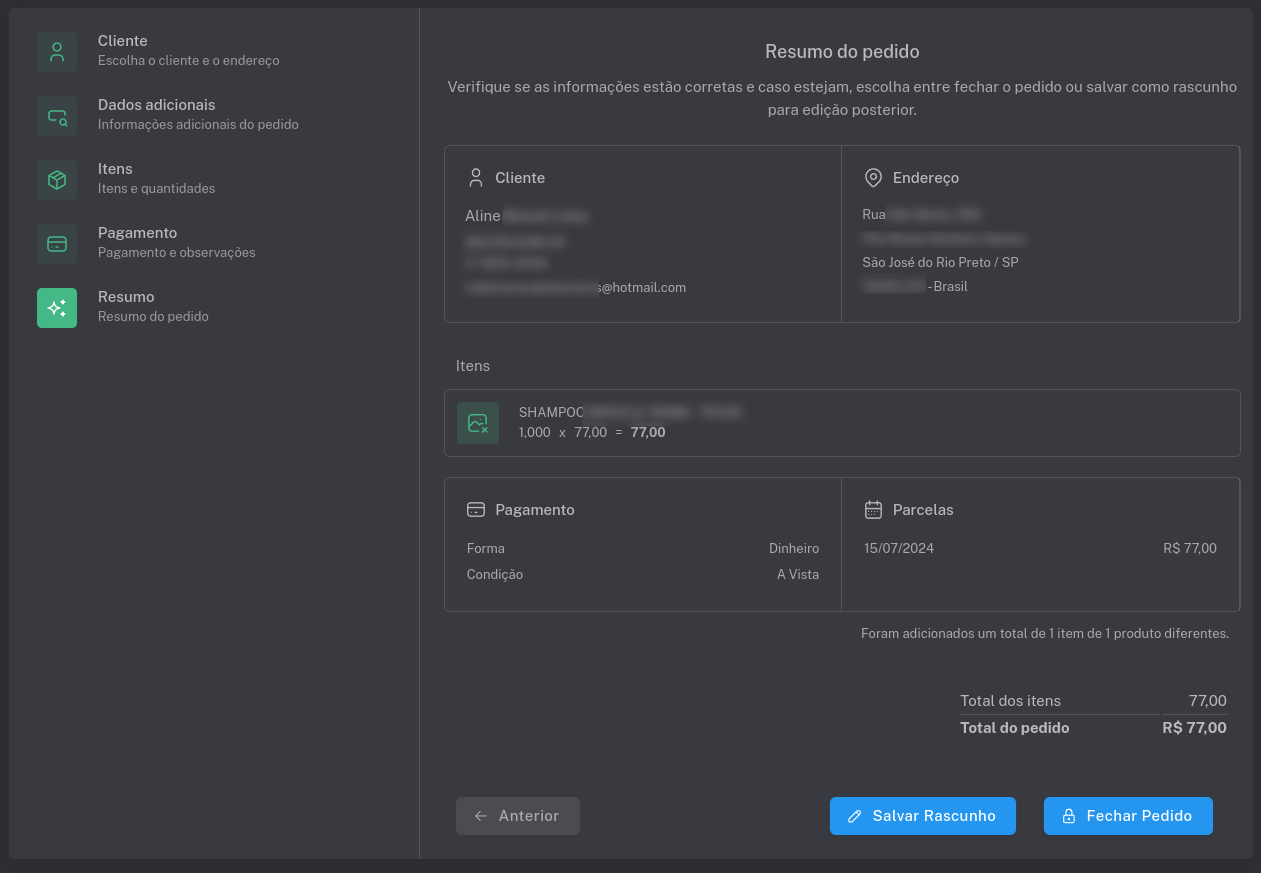Open the Cliente step label
The image size is (1261, 873).
point(123,41)
